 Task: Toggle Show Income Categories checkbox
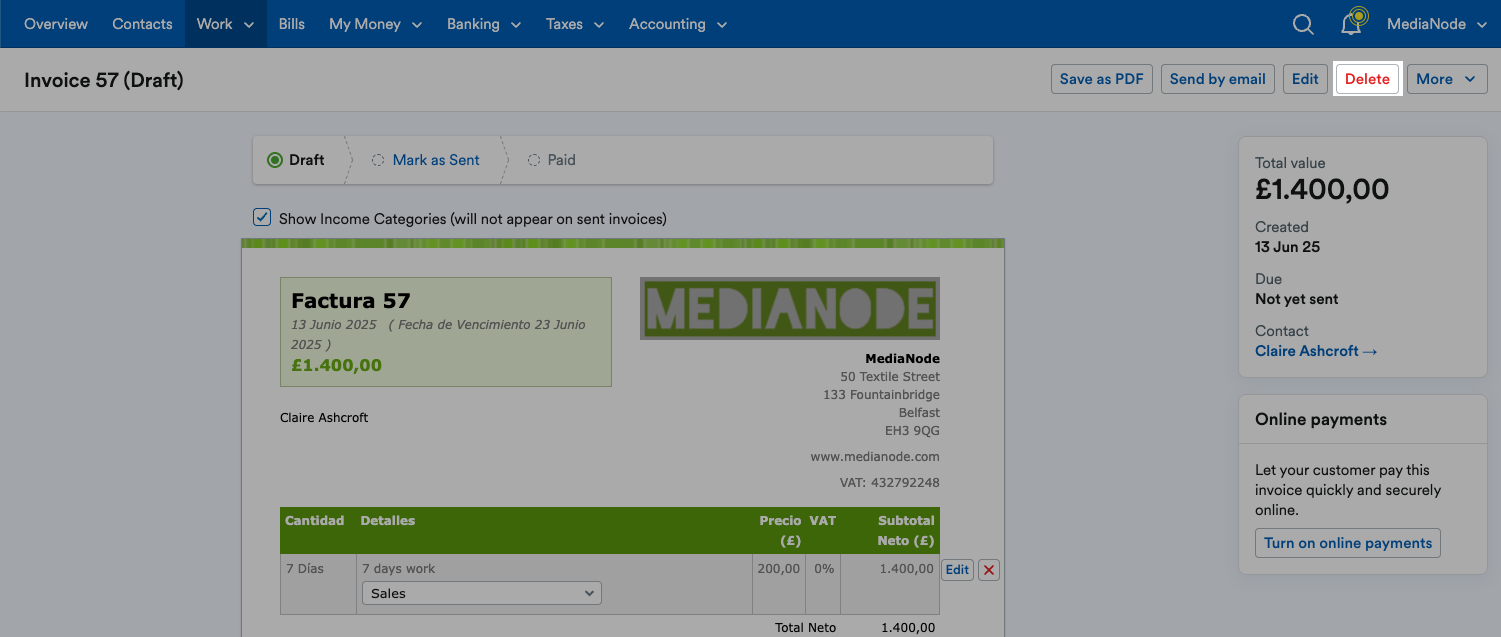262,217
